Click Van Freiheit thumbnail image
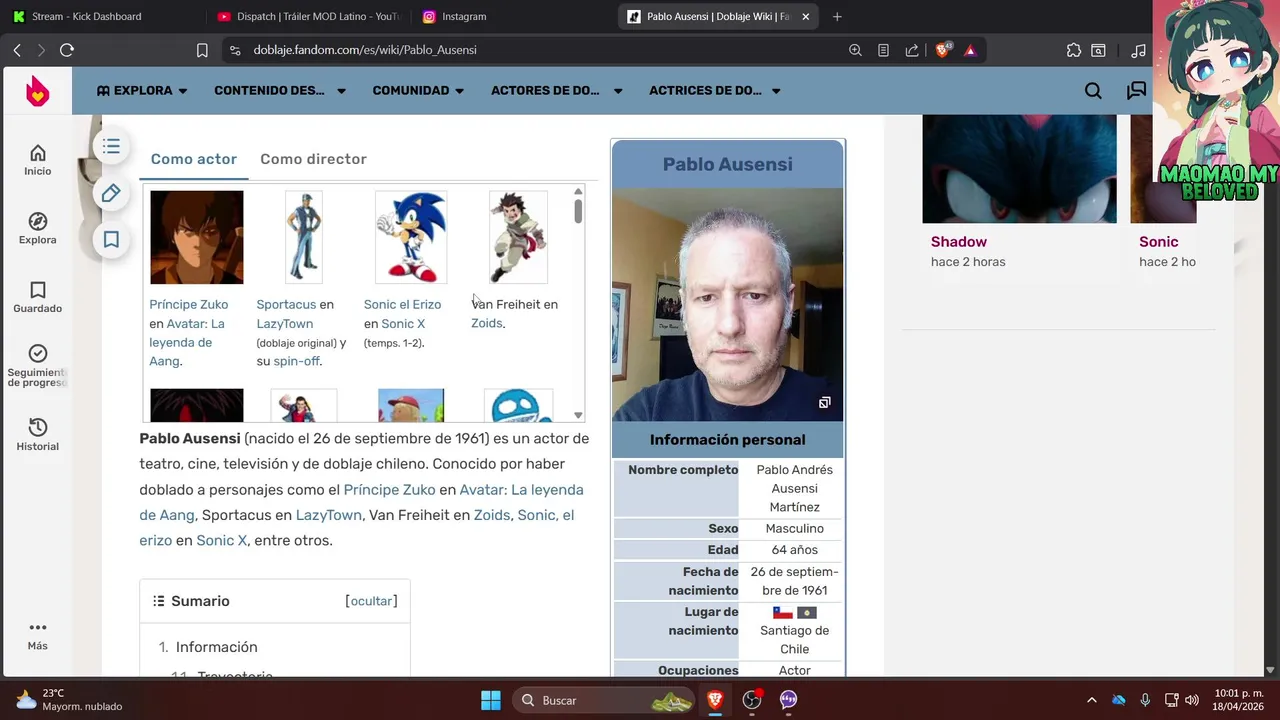The width and height of the screenshot is (1280, 720). [x=518, y=237]
